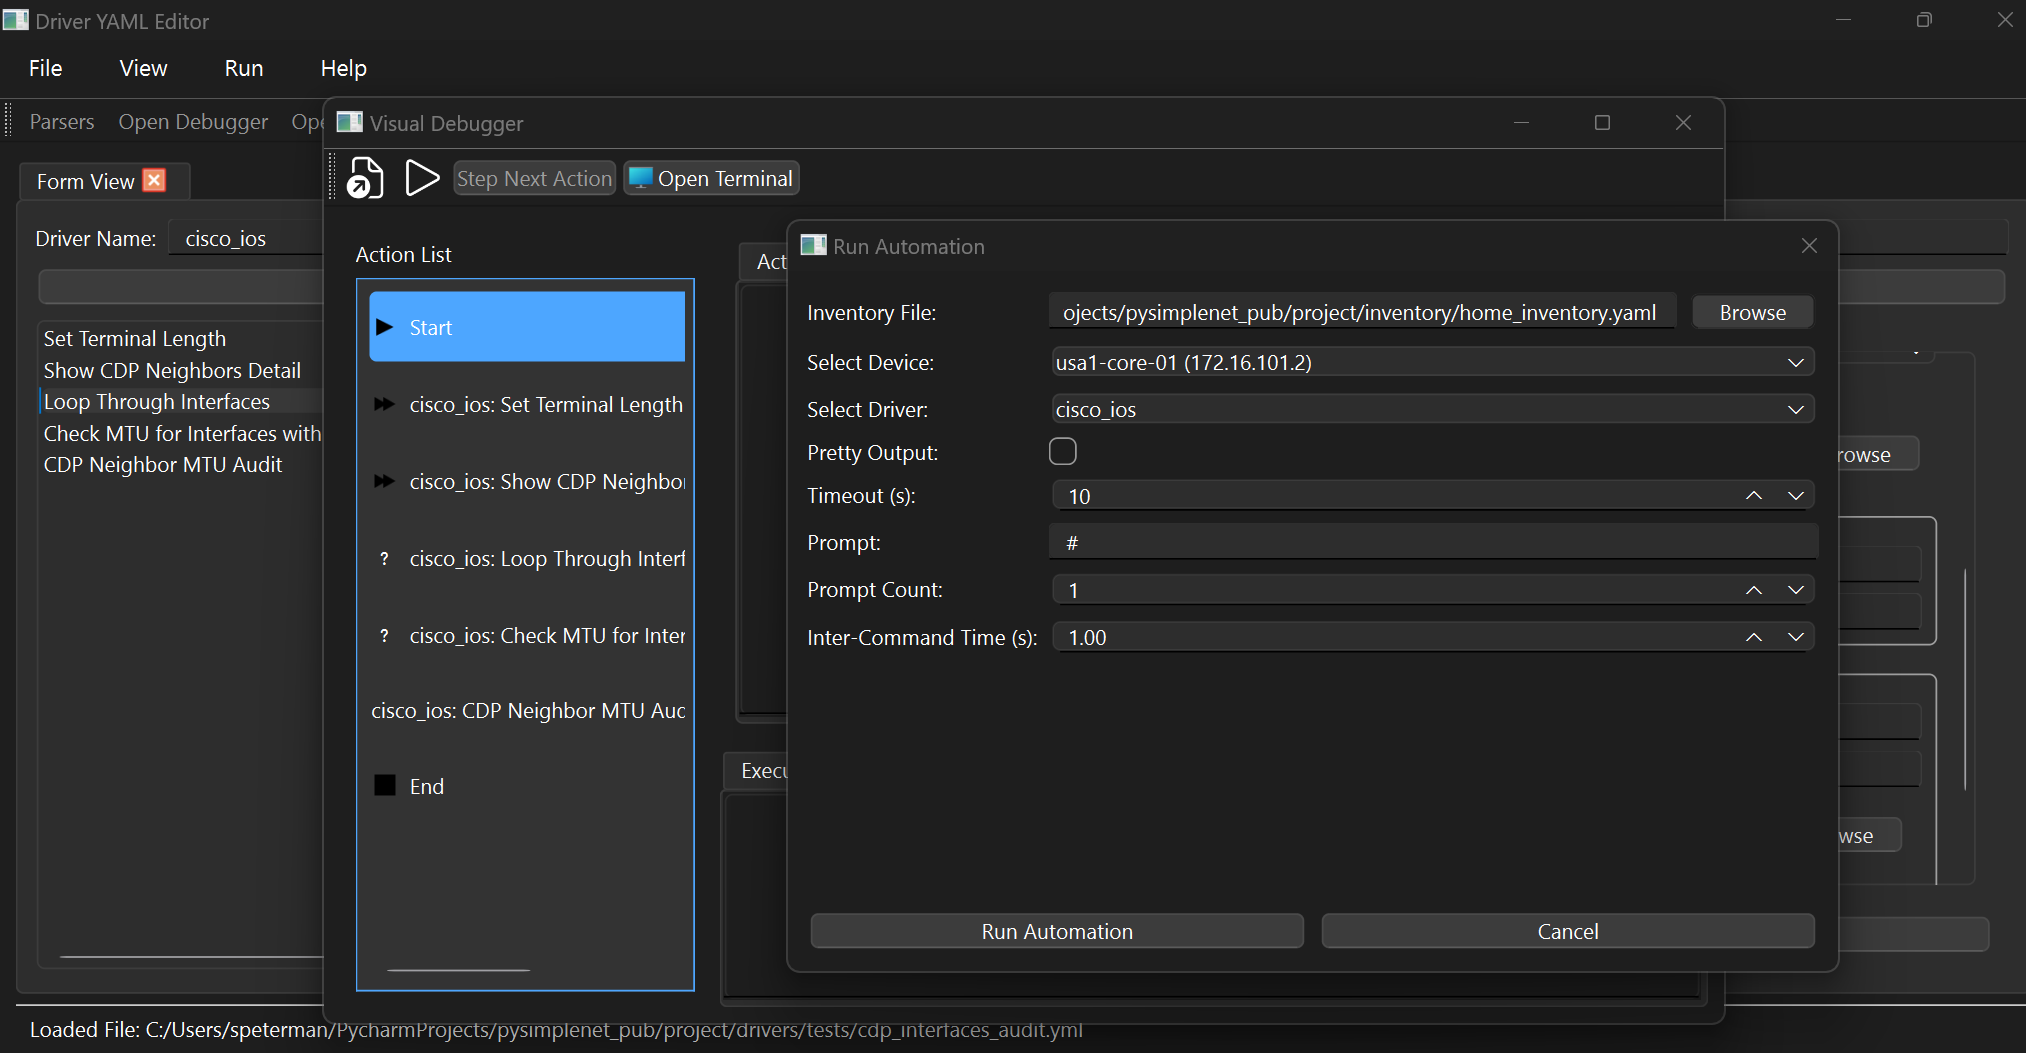Open the View menu
Image resolution: width=2026 pixels, height=1053 pixels.
pos(143,68)
